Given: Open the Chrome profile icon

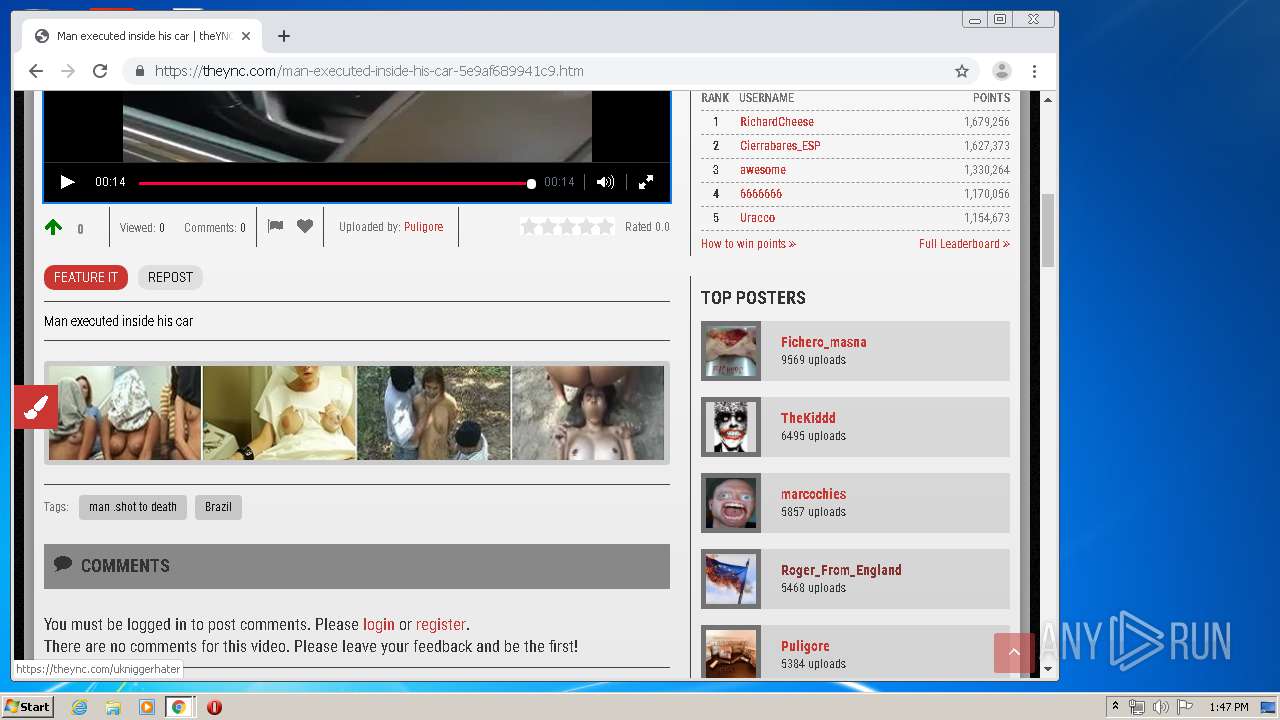Looking at the screenshot, I should [1001, 71].
